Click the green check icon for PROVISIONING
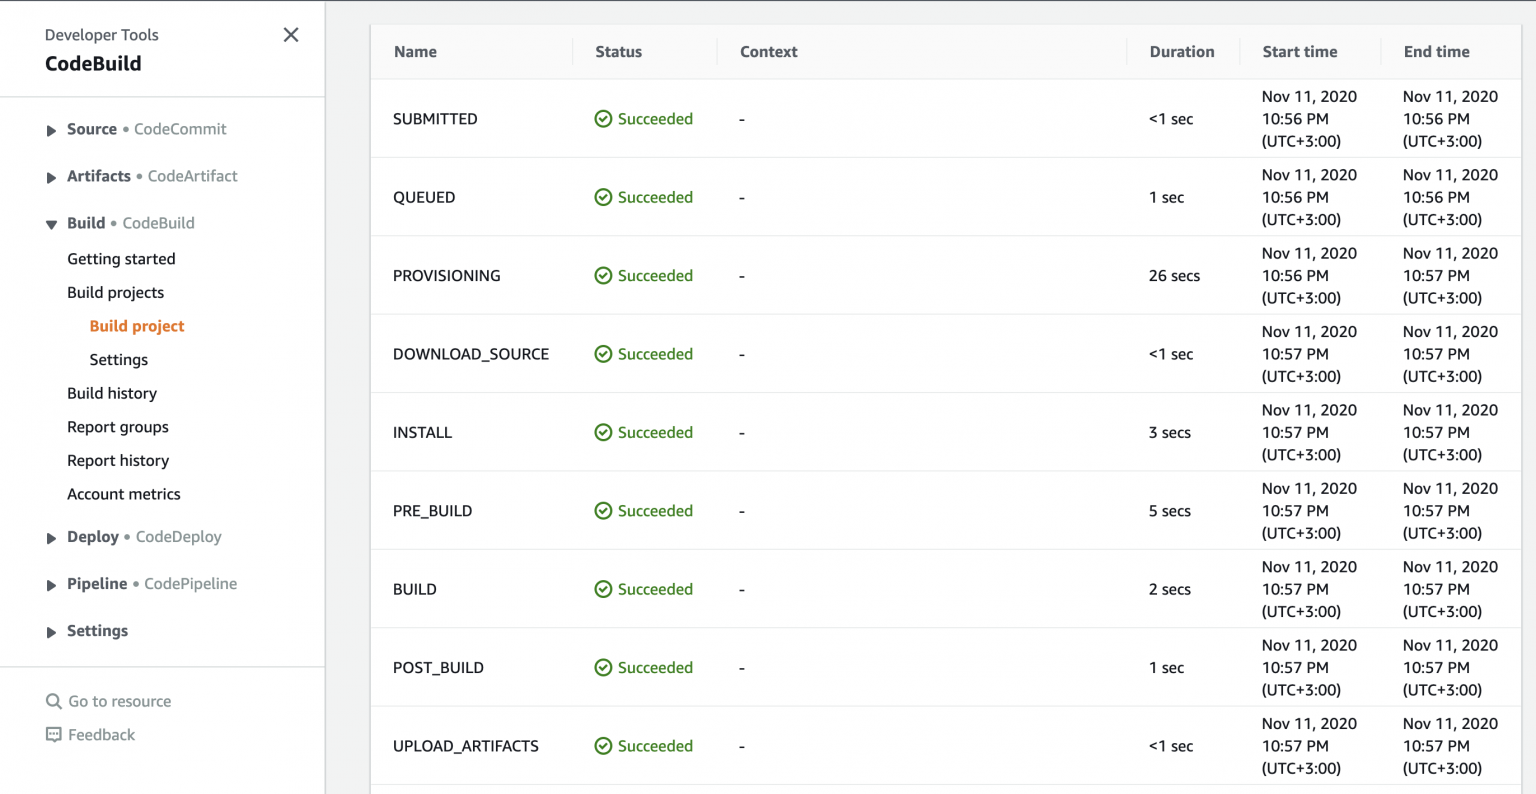 click(x=603, y=275)
